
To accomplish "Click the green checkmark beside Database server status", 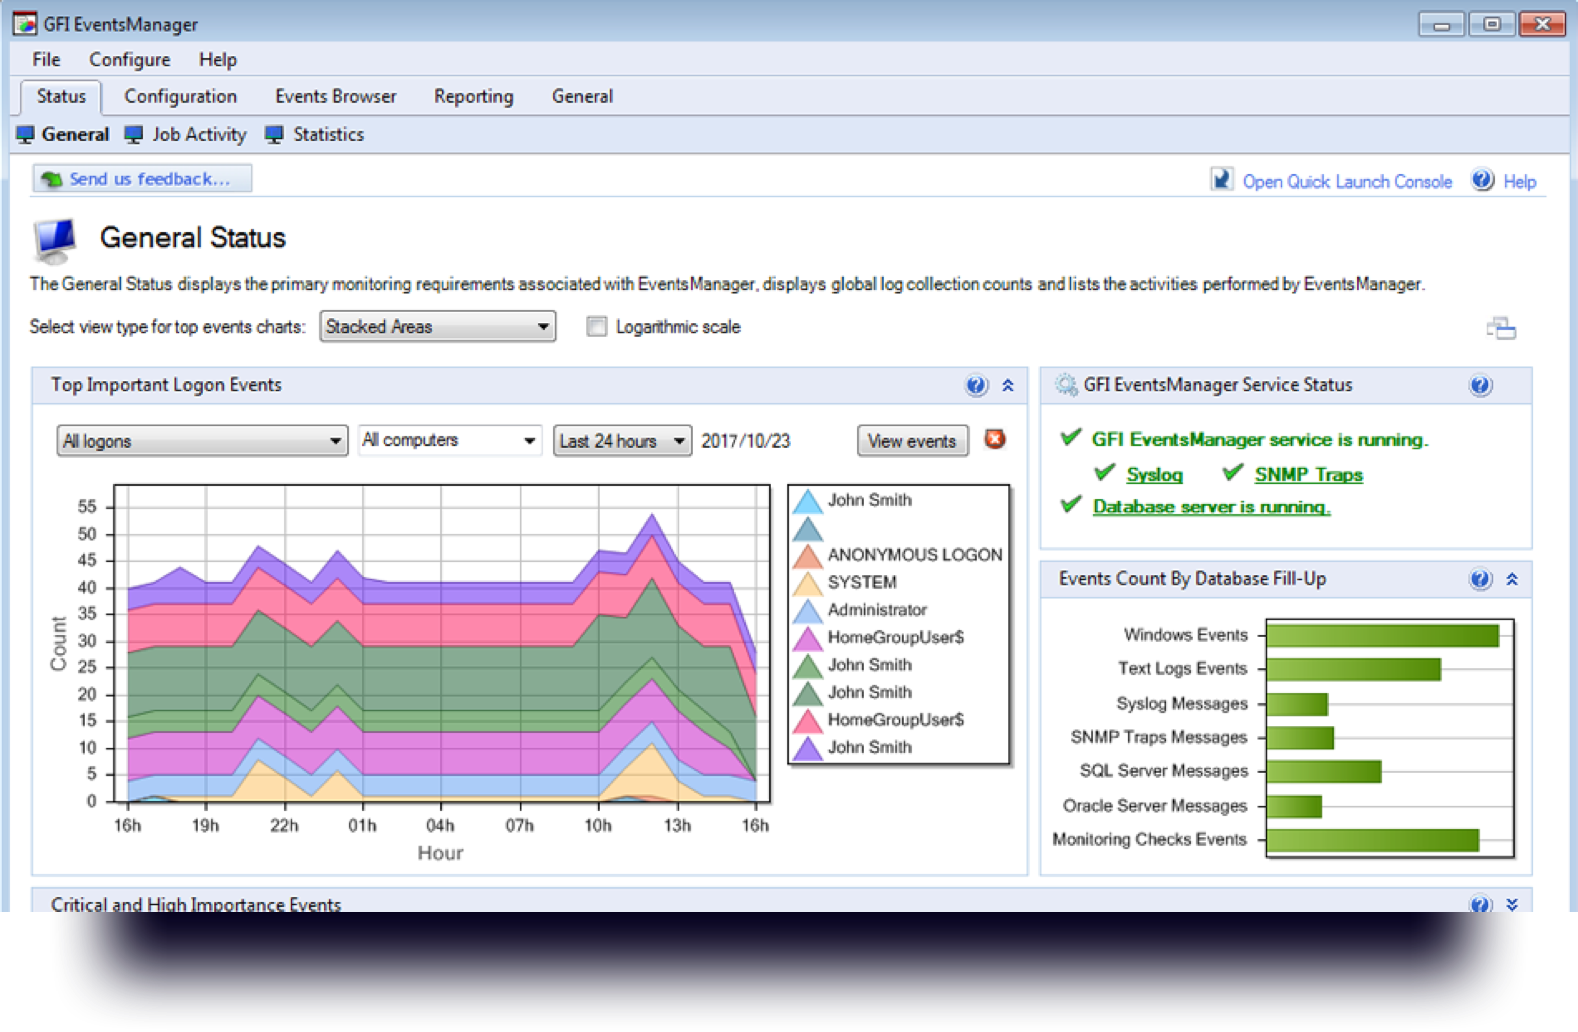I will [x=1071, y=505].
